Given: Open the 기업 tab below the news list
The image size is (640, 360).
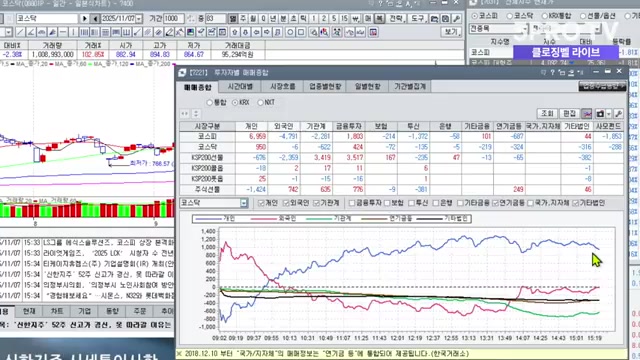Looking at the screenshot, I should point(84,311).
